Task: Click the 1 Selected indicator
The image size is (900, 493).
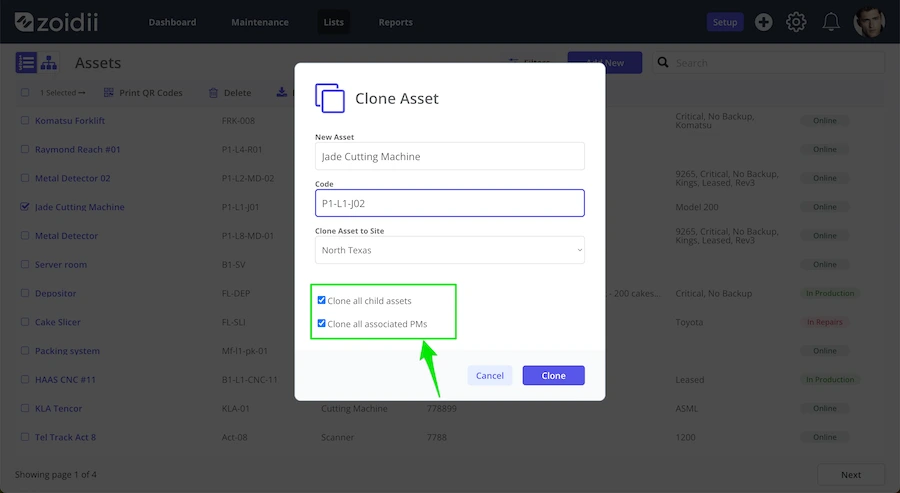Action: 63,92
